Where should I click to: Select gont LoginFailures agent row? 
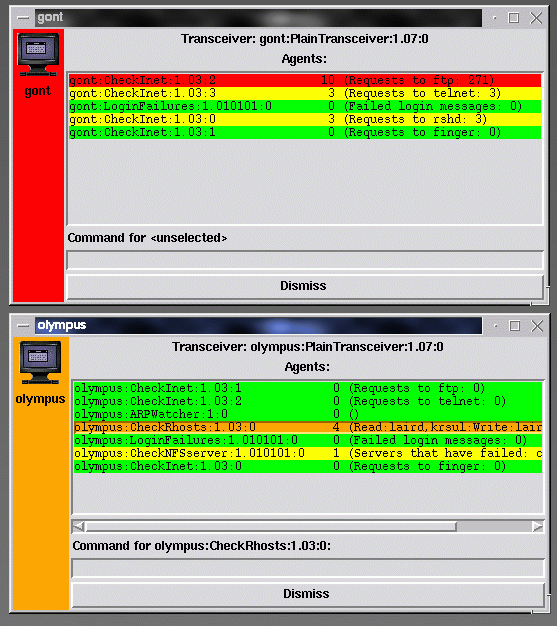point(305,106)
